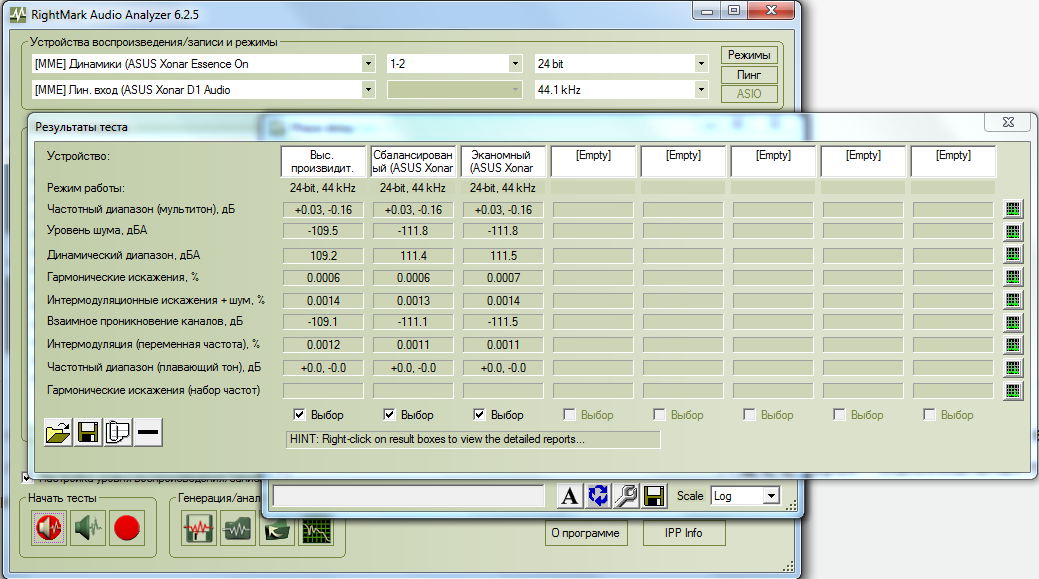Open the graph for Частотный диапазон (мультитон) row
The image size is (1039, 579).
pos(1012,209)
